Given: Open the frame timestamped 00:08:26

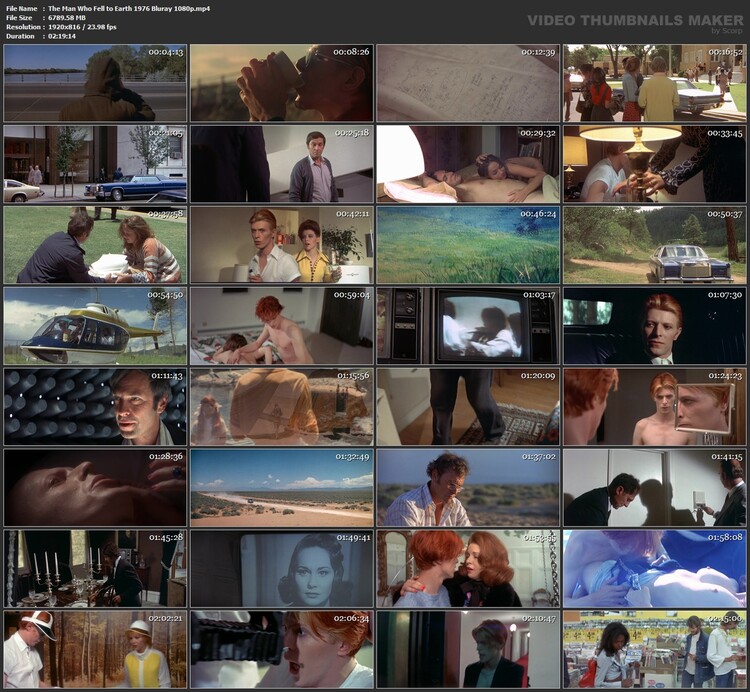Looking at the screenshot, I should pos(282,83).
